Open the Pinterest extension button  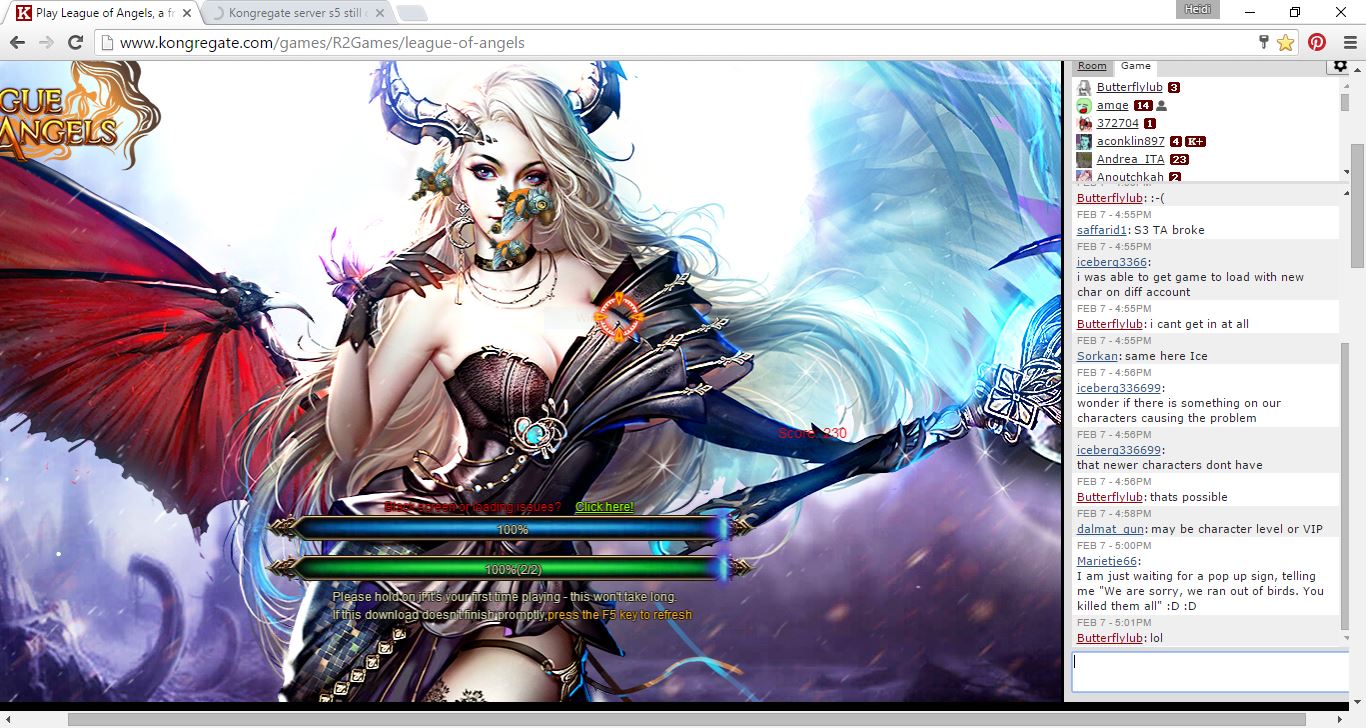click(1317, 43)
